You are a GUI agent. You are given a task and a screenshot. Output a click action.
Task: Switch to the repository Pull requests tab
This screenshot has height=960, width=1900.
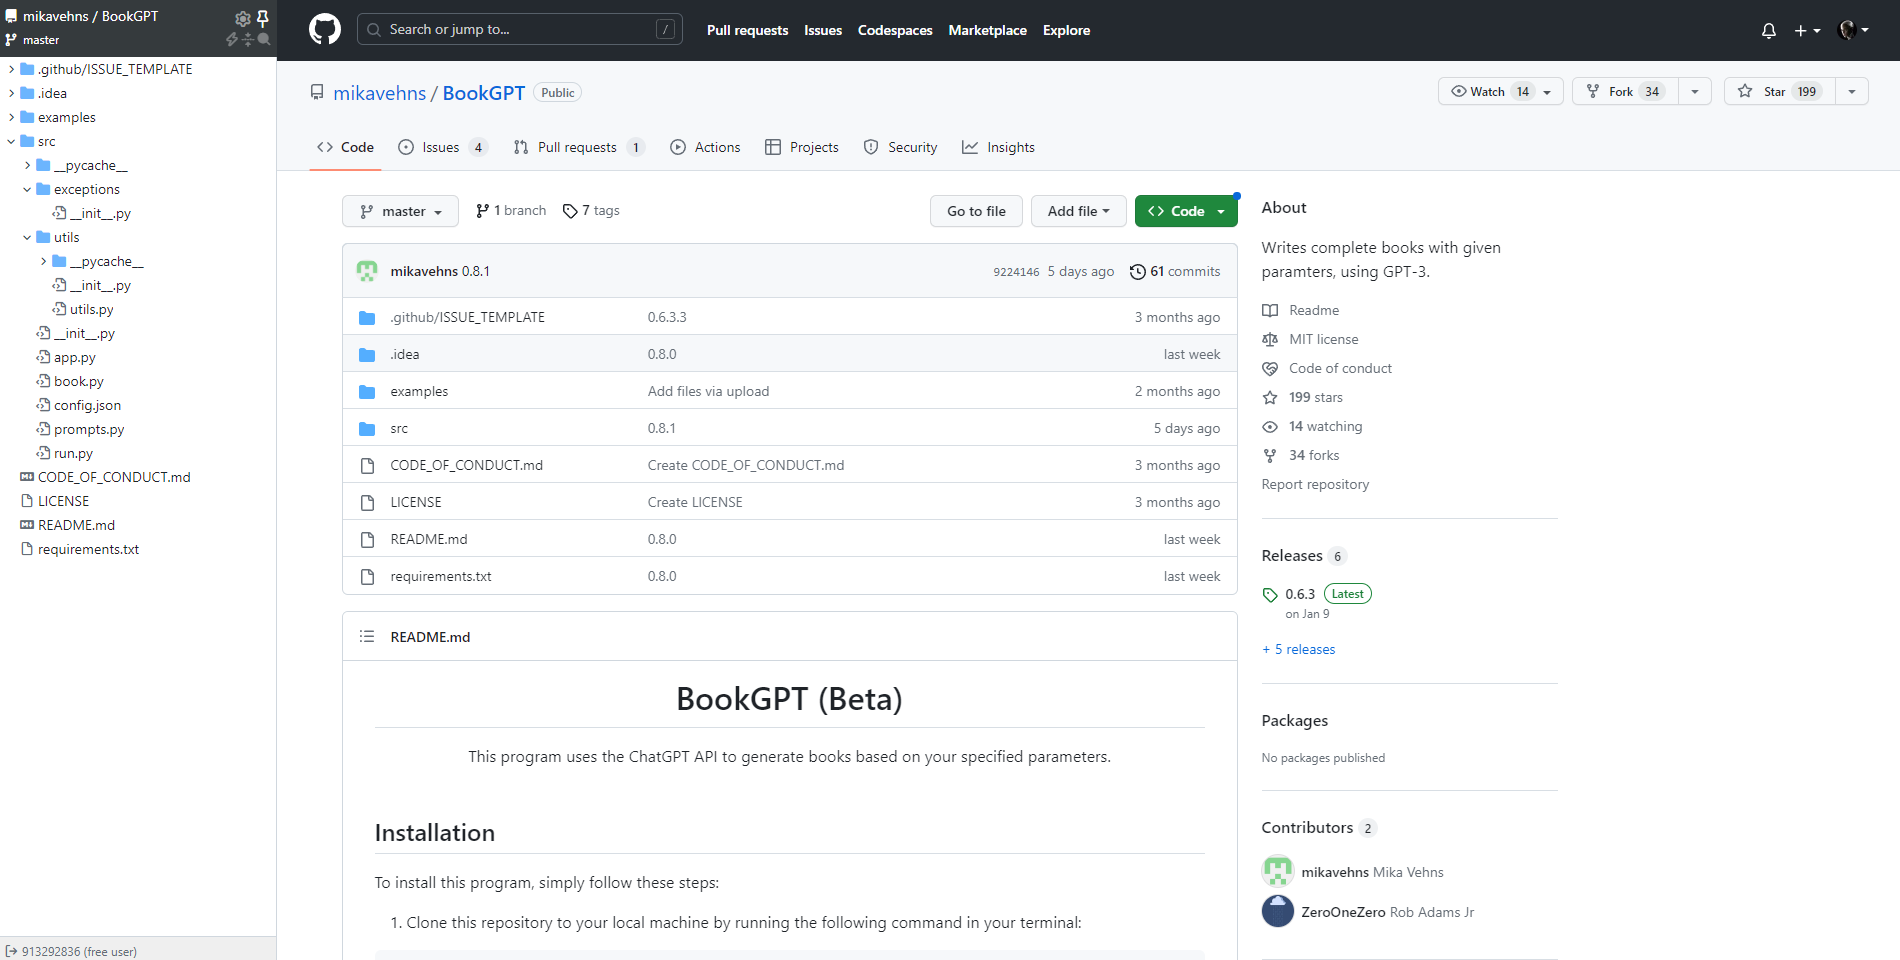579,147
